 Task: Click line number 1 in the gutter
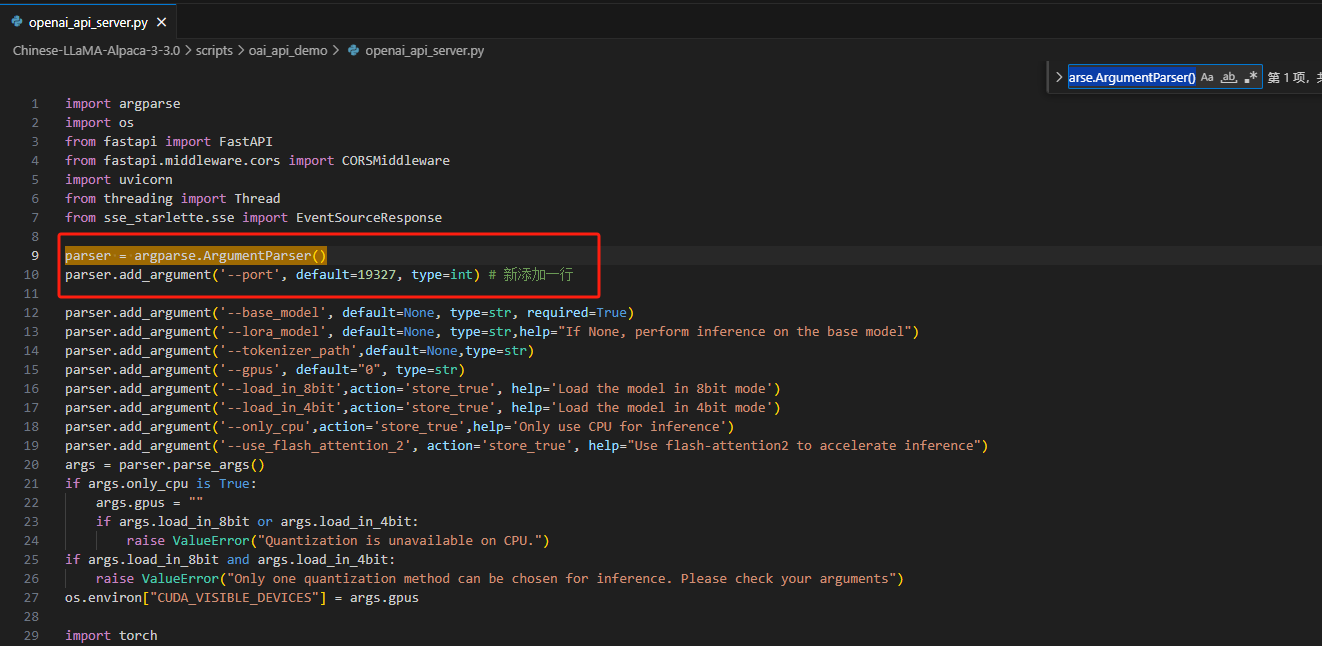click(x=35, y=104)
